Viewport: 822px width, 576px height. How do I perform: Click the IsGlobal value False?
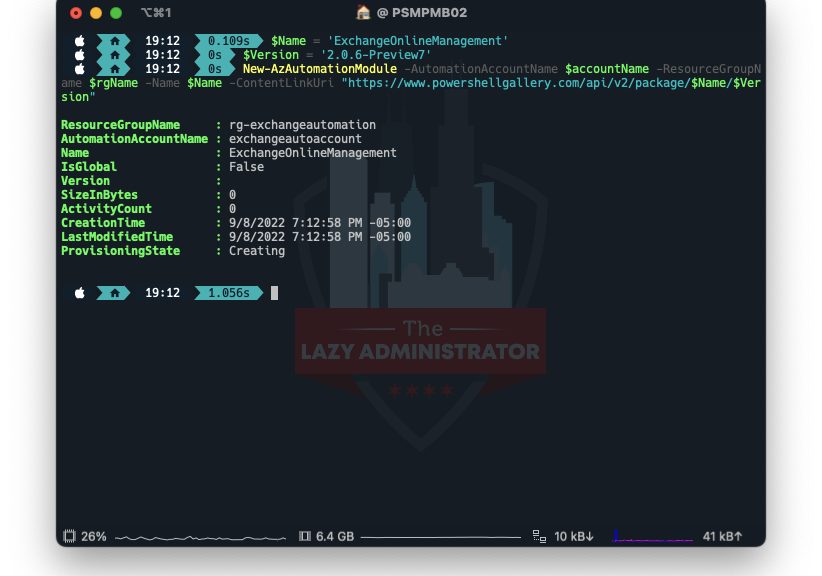246,167
